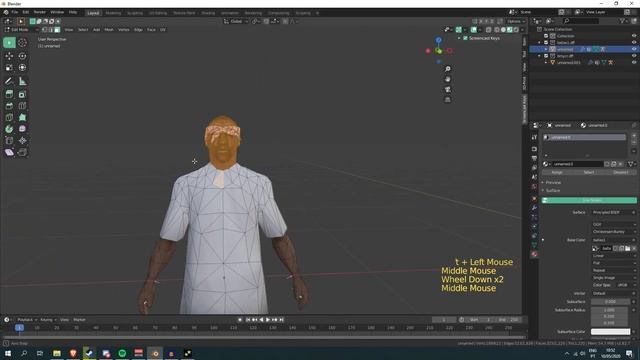The width and height of the screenshot is (640, 360).
Task: Open the Christensen-Burley subsurface method dropdown
Action: pyautogui.click(x=613, y=232)
